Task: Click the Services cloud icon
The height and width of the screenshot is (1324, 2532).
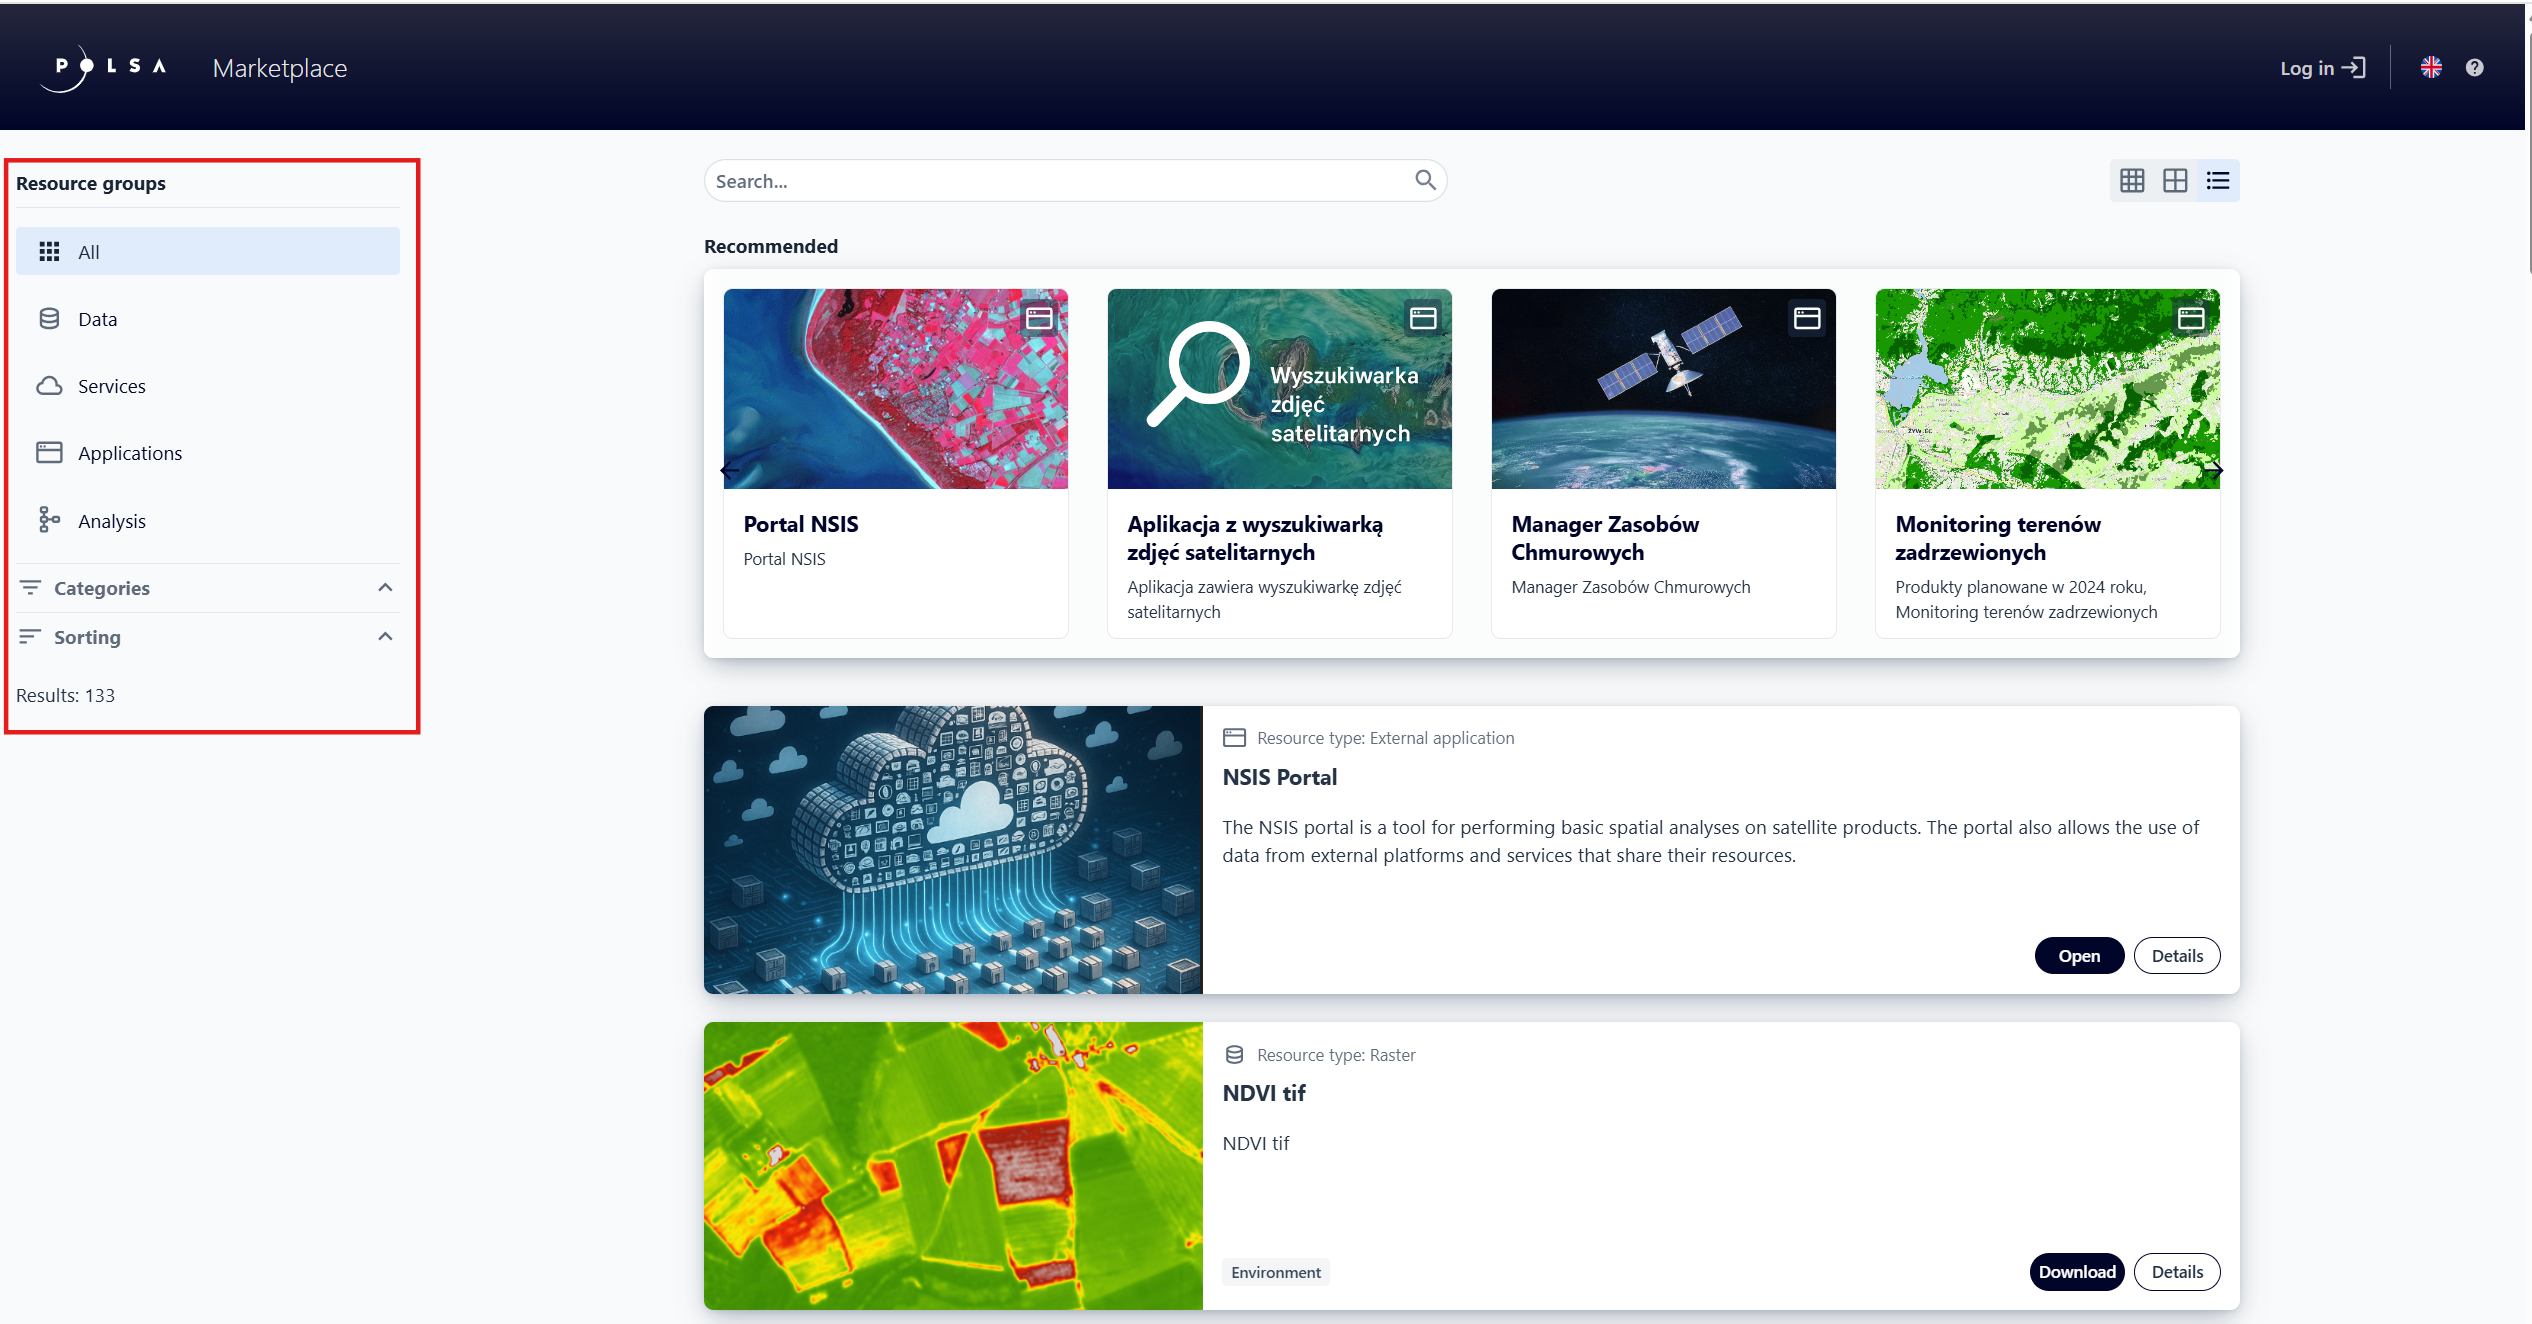Action: click(x=49, y=385)
